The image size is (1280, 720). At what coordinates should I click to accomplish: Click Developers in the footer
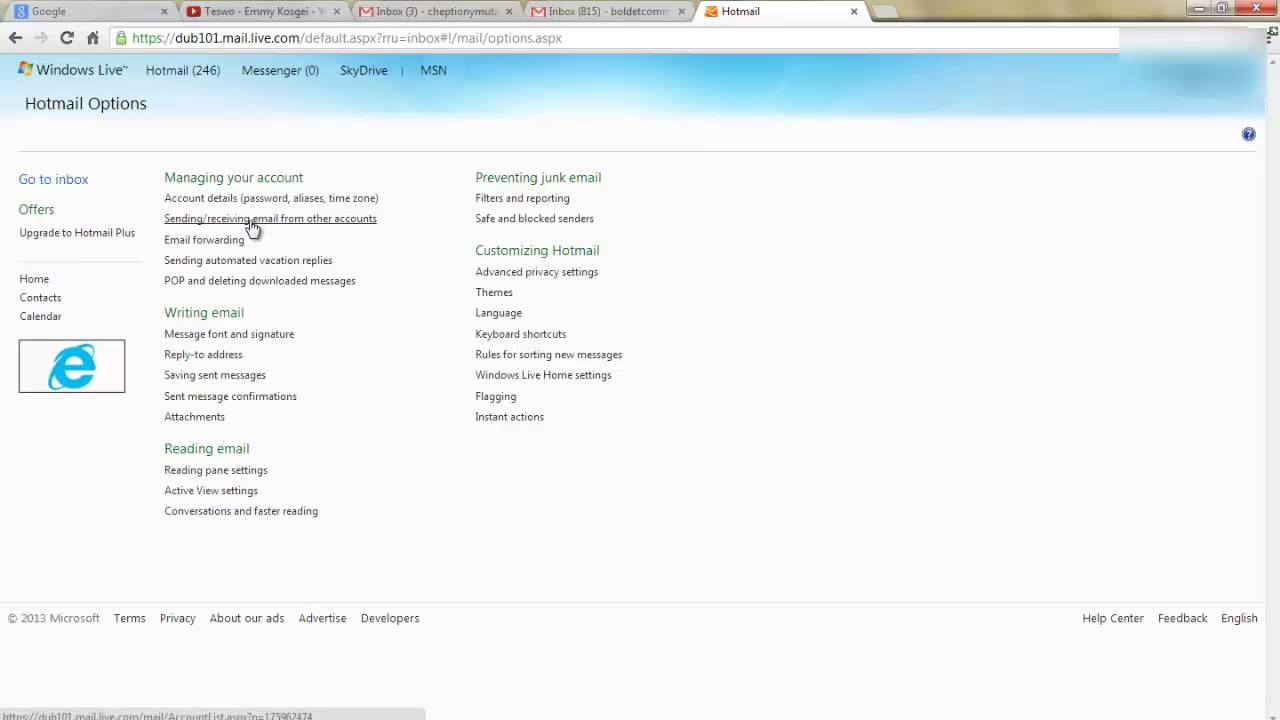point(390,618)
